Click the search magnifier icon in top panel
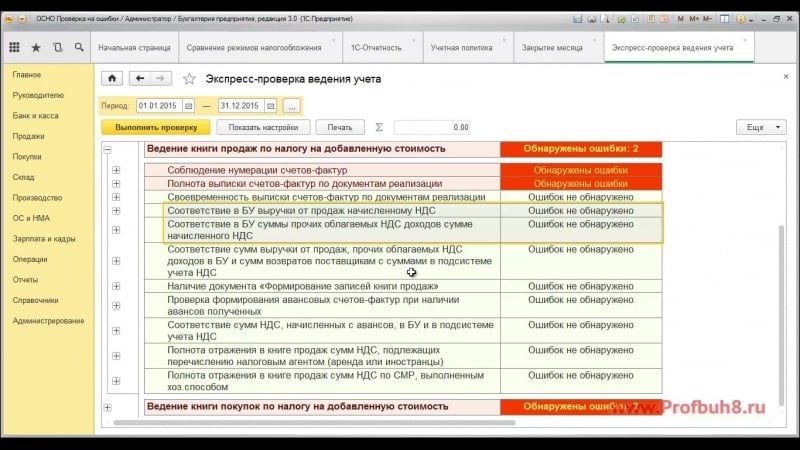Image resolution: width=800 pixels, height=450 pixels. (77, 47)
